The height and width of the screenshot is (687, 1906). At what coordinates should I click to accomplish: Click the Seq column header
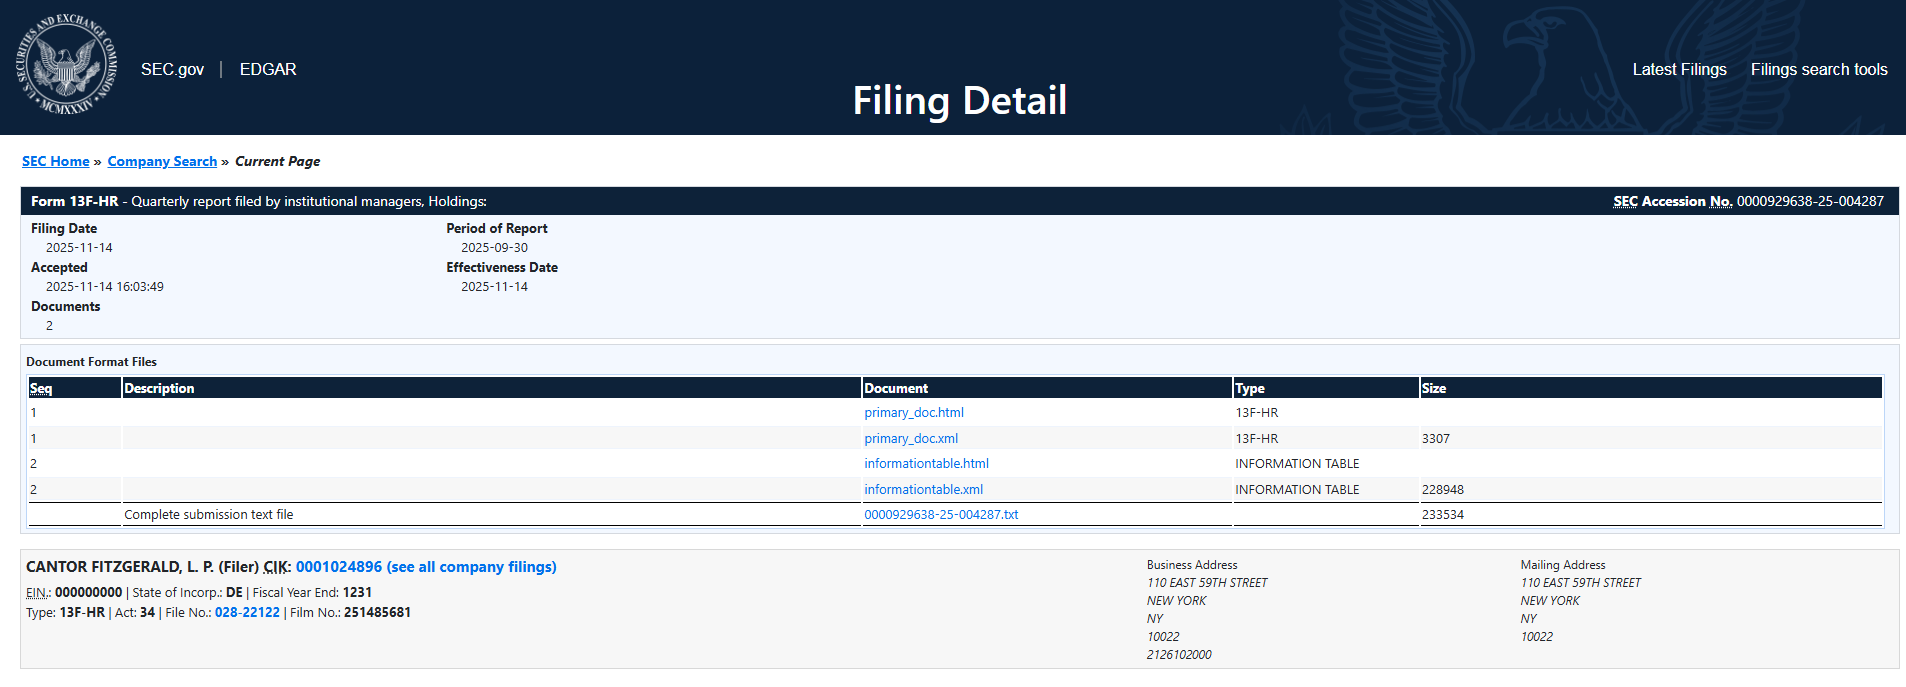41,389
